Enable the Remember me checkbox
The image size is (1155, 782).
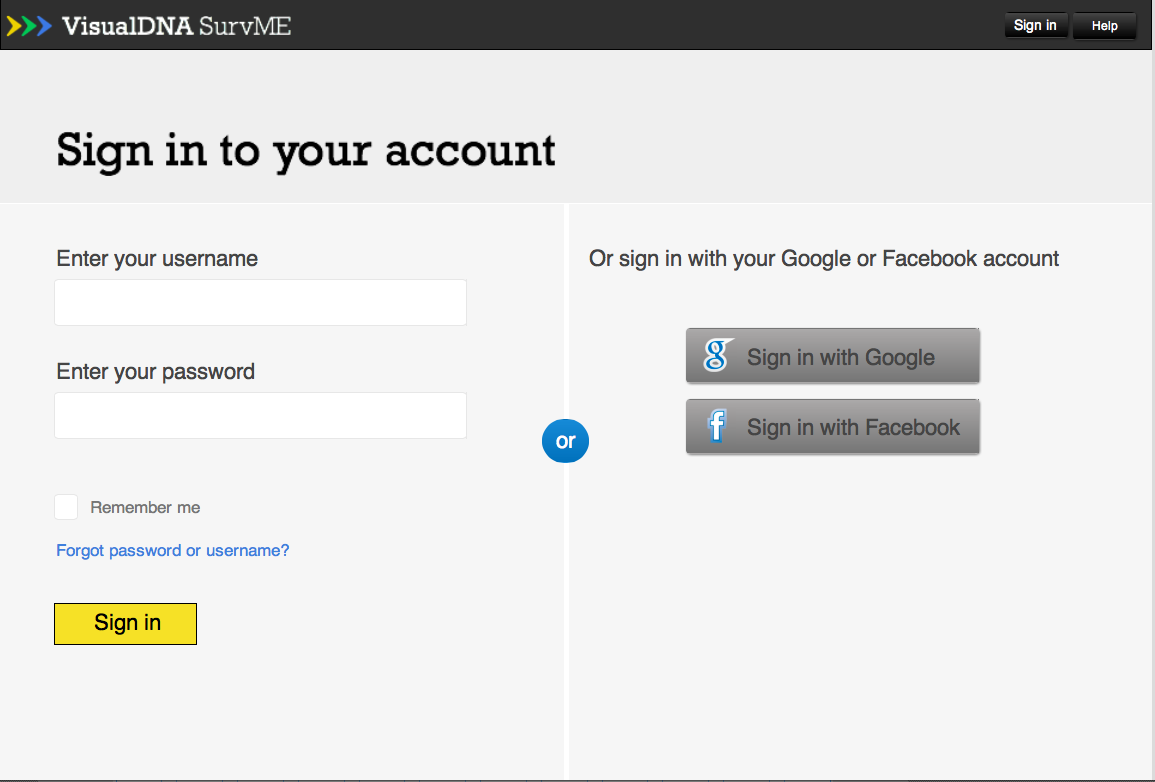[66, 507]
